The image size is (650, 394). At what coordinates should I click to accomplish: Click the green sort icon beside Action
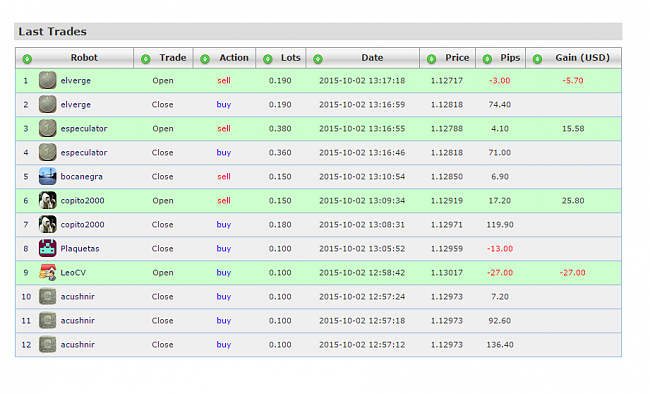(205, 59)
